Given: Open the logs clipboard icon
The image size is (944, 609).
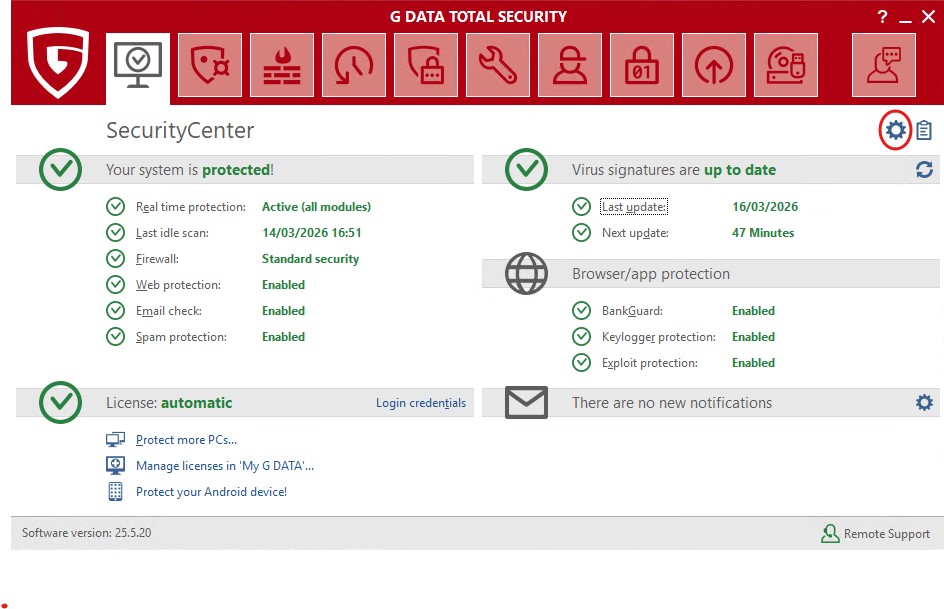Looking at the screenshot, I should [924, 130].
